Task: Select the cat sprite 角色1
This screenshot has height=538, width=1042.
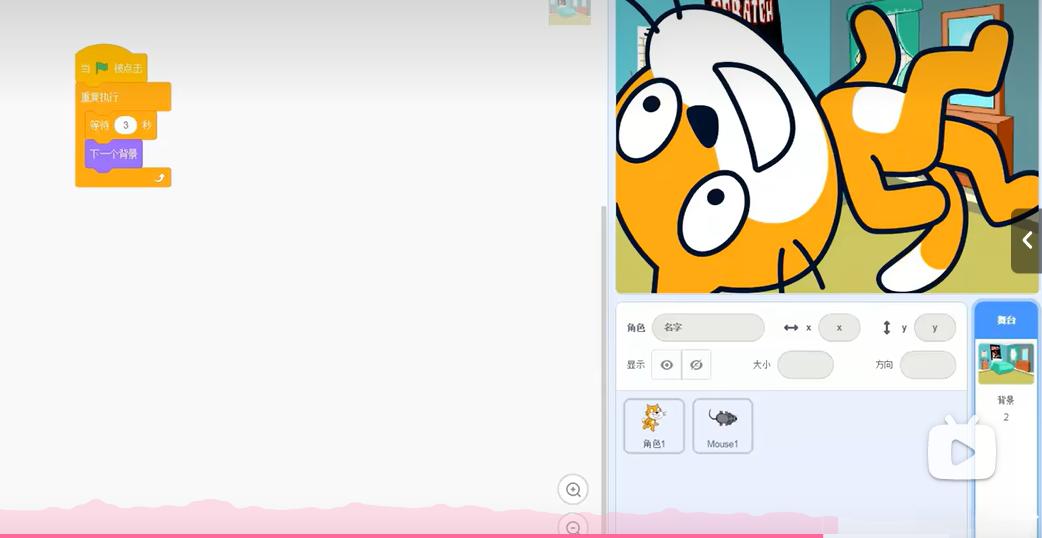Action: [x=654, y=426]
